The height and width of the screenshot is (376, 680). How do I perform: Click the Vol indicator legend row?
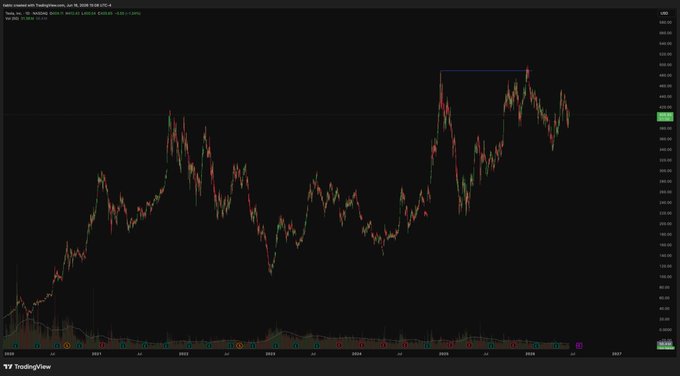coord(26,19)
